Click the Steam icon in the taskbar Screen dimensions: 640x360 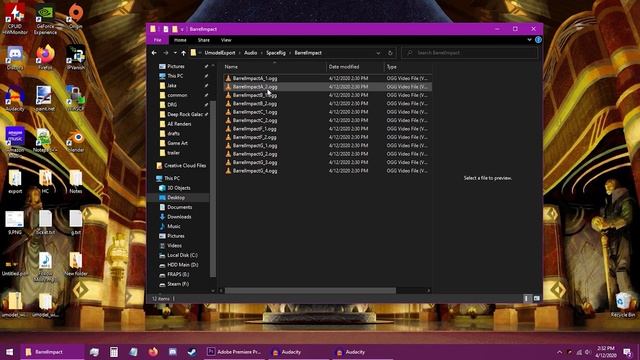pos(192,352)
